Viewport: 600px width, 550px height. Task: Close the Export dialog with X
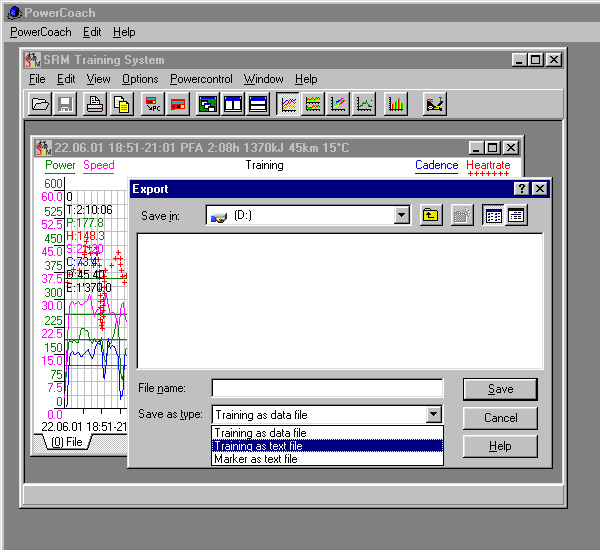point(540,188)
